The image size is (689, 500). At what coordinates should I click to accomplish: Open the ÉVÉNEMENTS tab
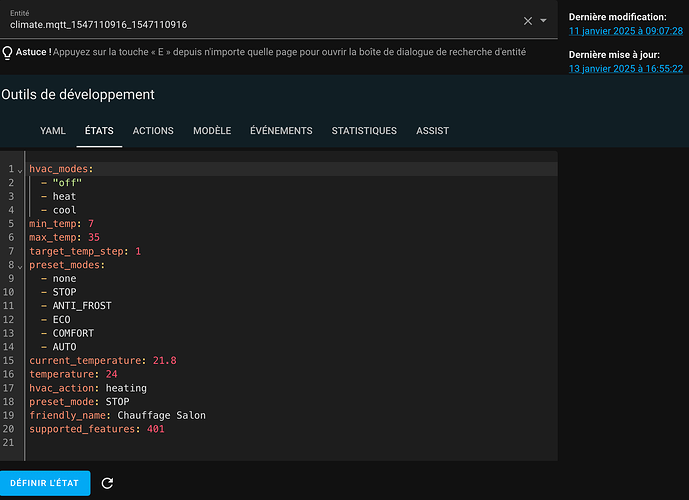[x=281, y=131]
